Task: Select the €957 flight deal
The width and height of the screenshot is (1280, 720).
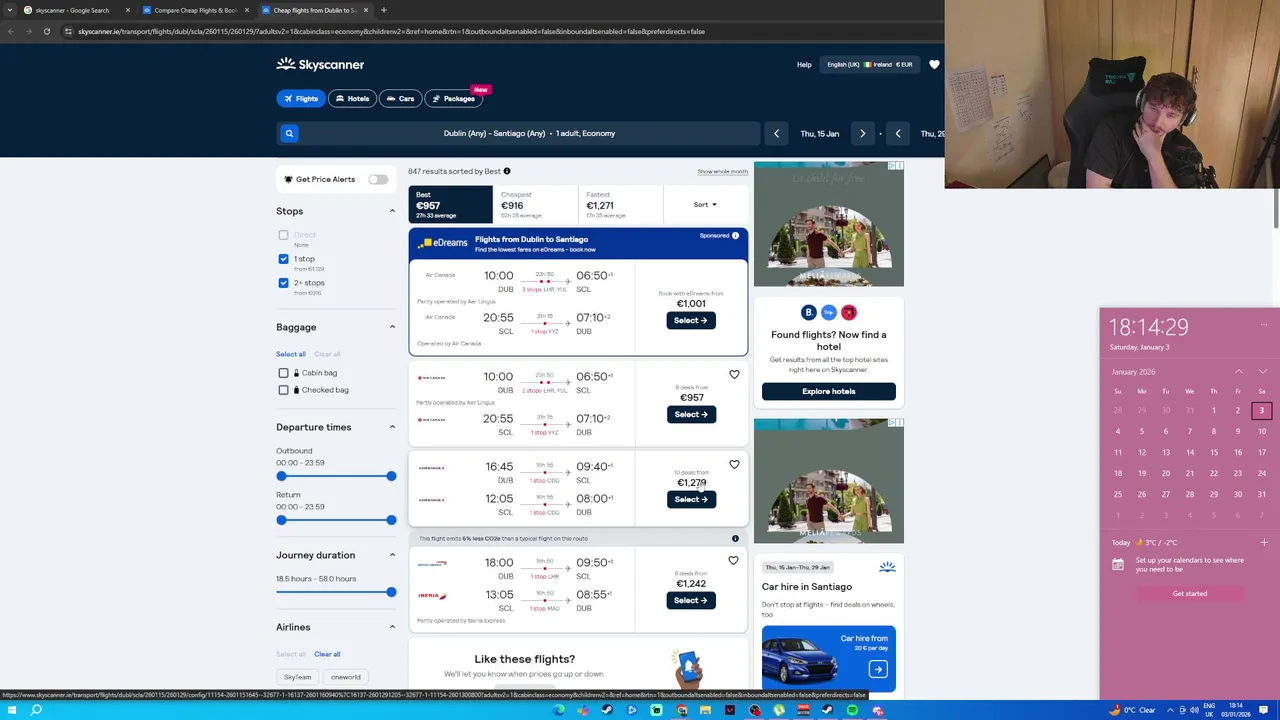Action: (691, 414)
